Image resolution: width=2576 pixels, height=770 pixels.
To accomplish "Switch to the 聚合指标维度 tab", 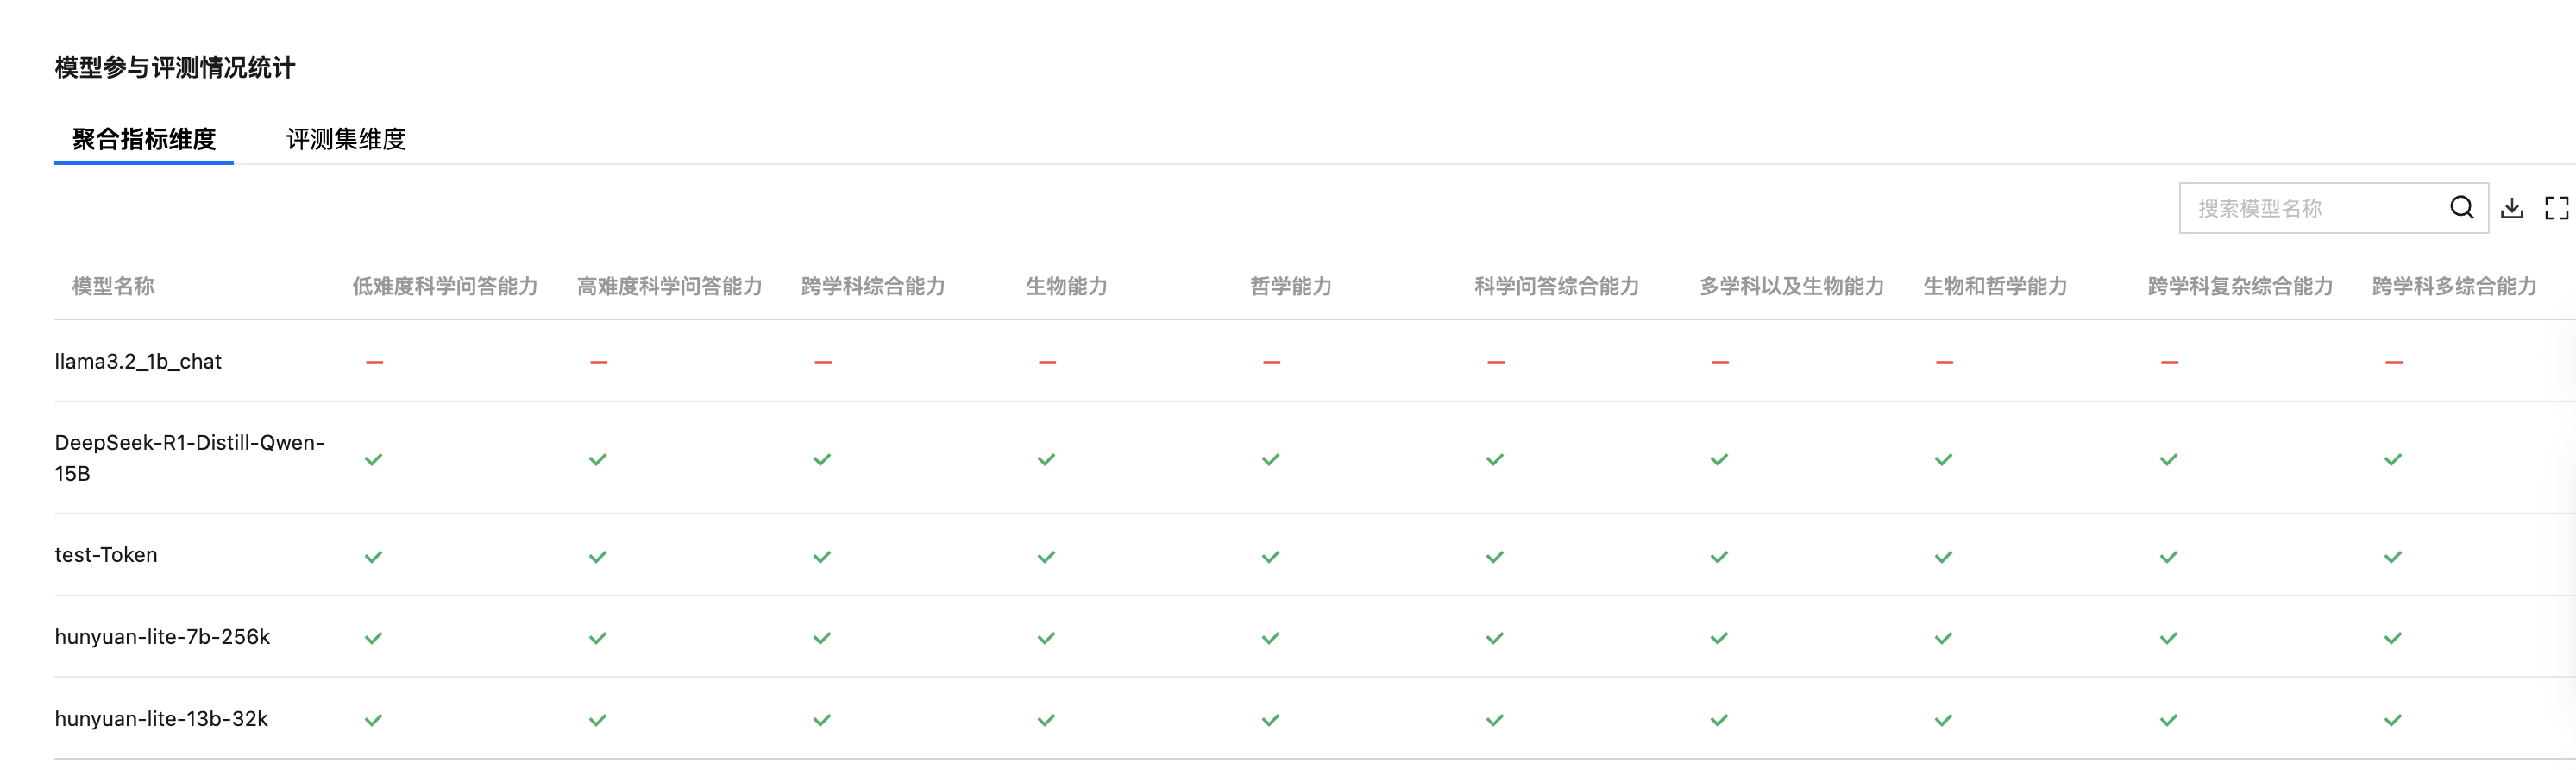I will pyautogui.click(x=144, y=139).
